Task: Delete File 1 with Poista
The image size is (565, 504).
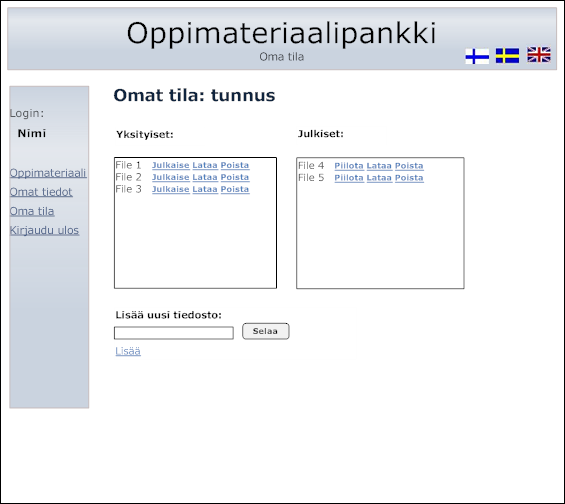Action: [235, 165]
